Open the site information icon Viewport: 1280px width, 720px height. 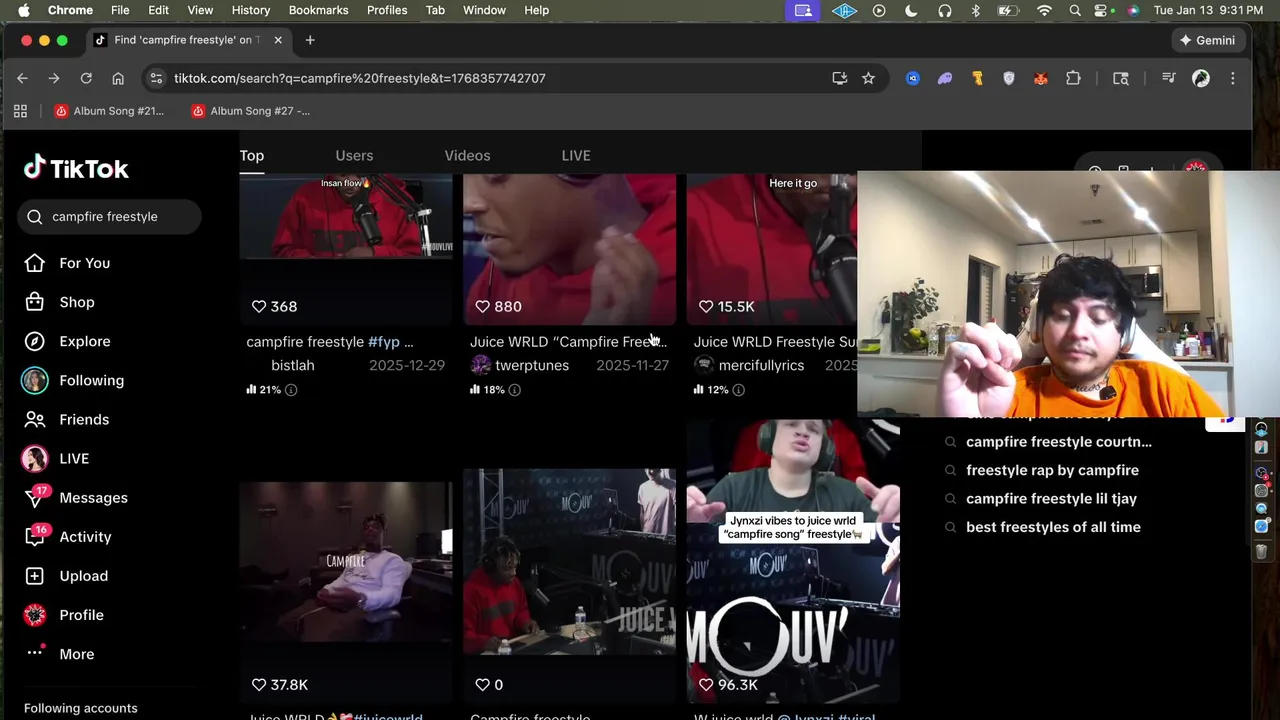(x=155, y=78)
